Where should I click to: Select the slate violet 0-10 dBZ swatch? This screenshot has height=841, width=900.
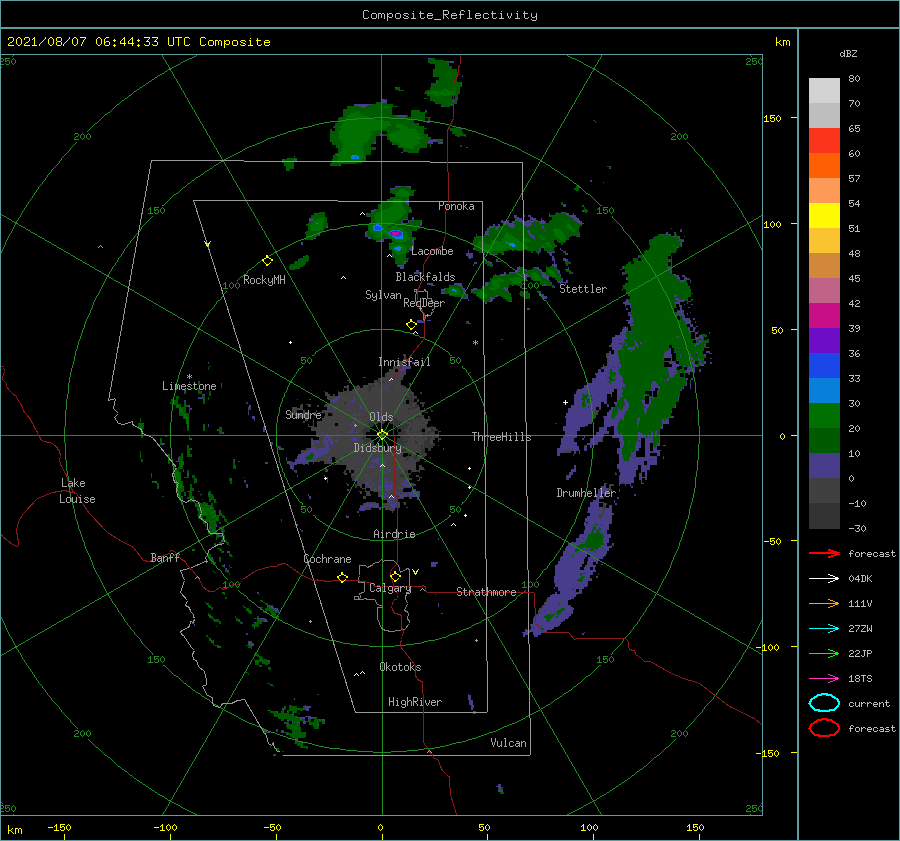tap(824, 466)
